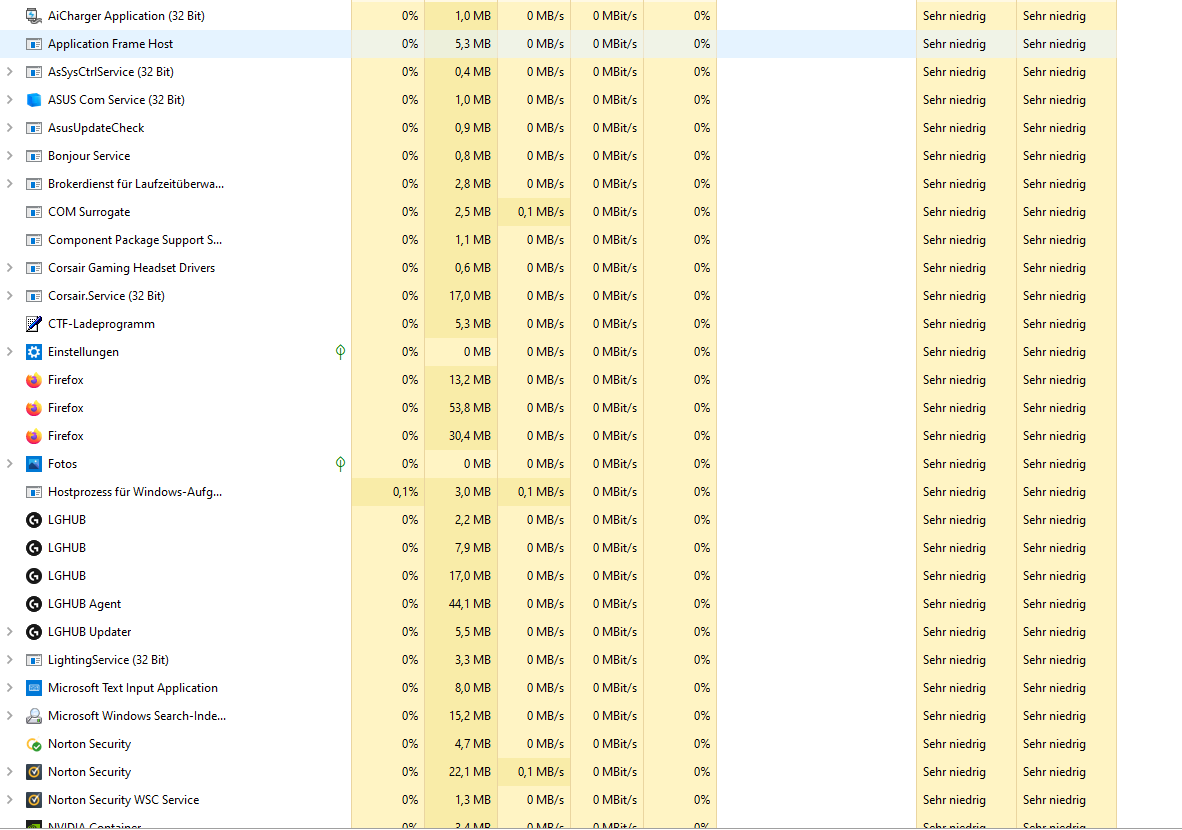Click the Firefox icon with 30,4 MB
The image size is (1182, 830).
click(x=33, y=436)
